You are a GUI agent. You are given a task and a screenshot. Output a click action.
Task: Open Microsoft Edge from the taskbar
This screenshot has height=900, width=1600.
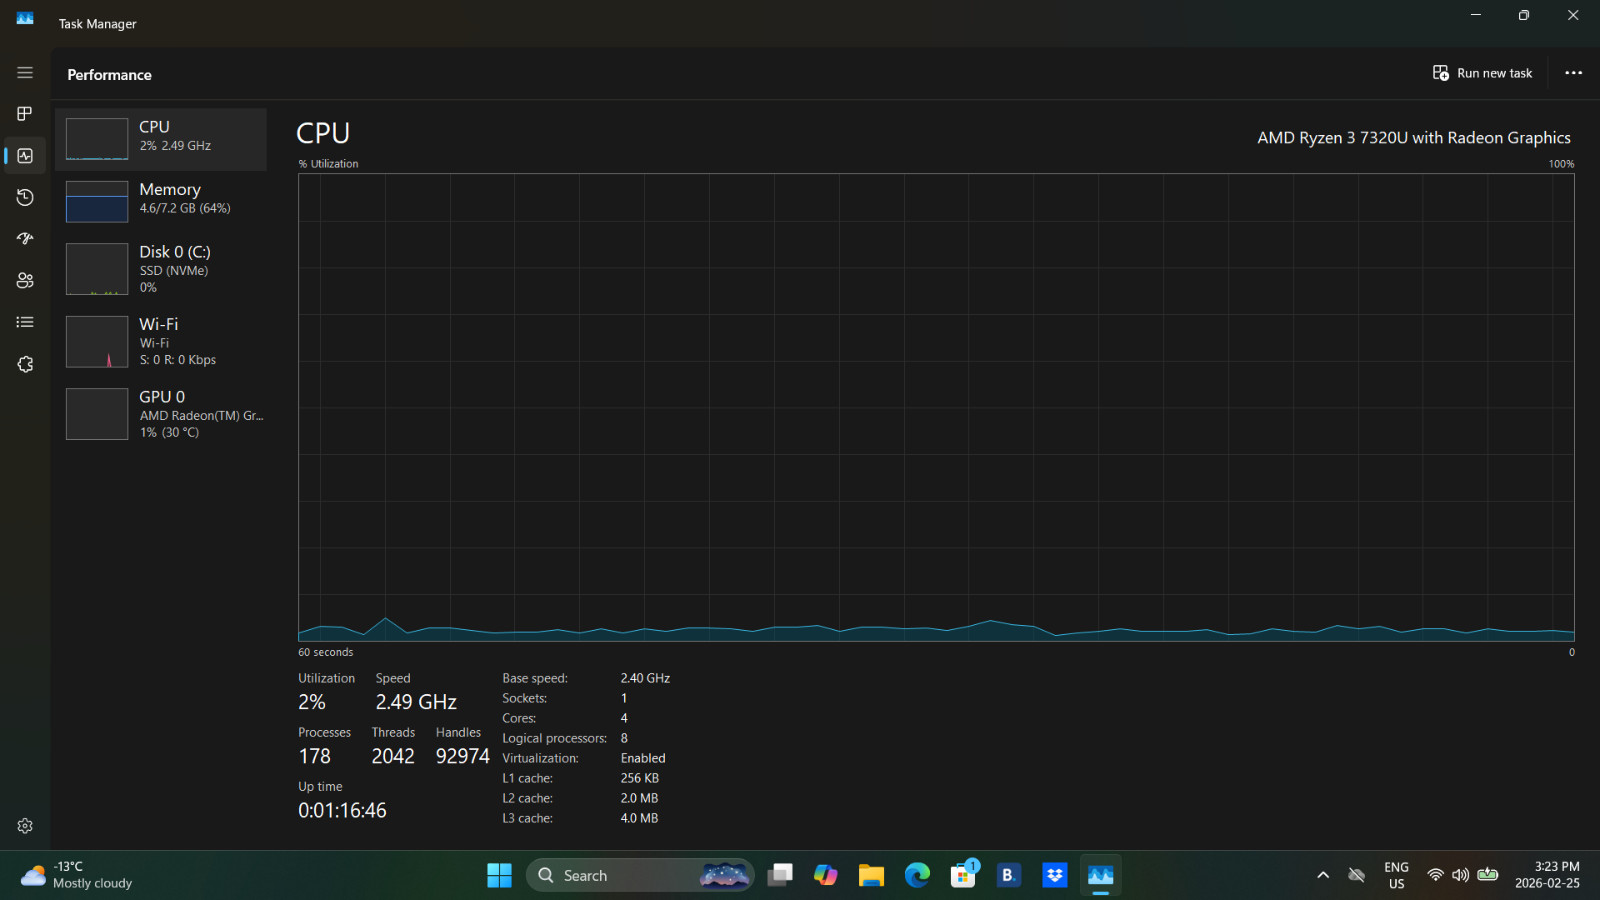[917, 875]
